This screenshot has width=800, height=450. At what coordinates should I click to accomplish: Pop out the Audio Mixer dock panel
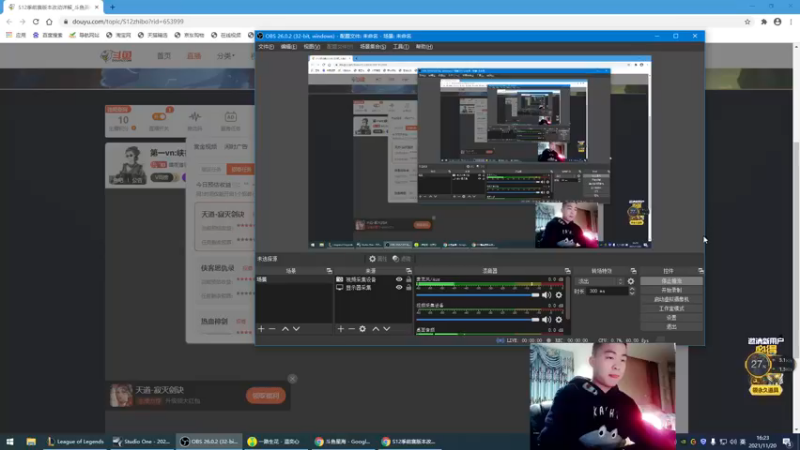click(x=567, y=271)
